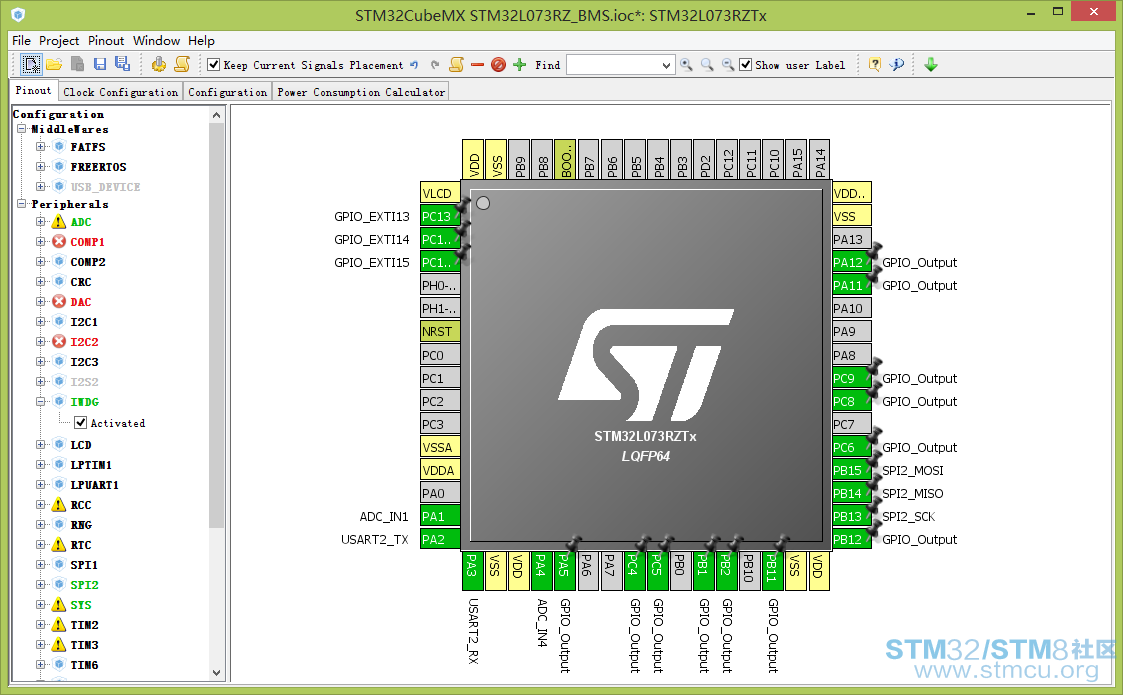Open Power Consumption Calculator tab
The image size is (1123, 695).
pyautogui.click(x=361, y=92)
